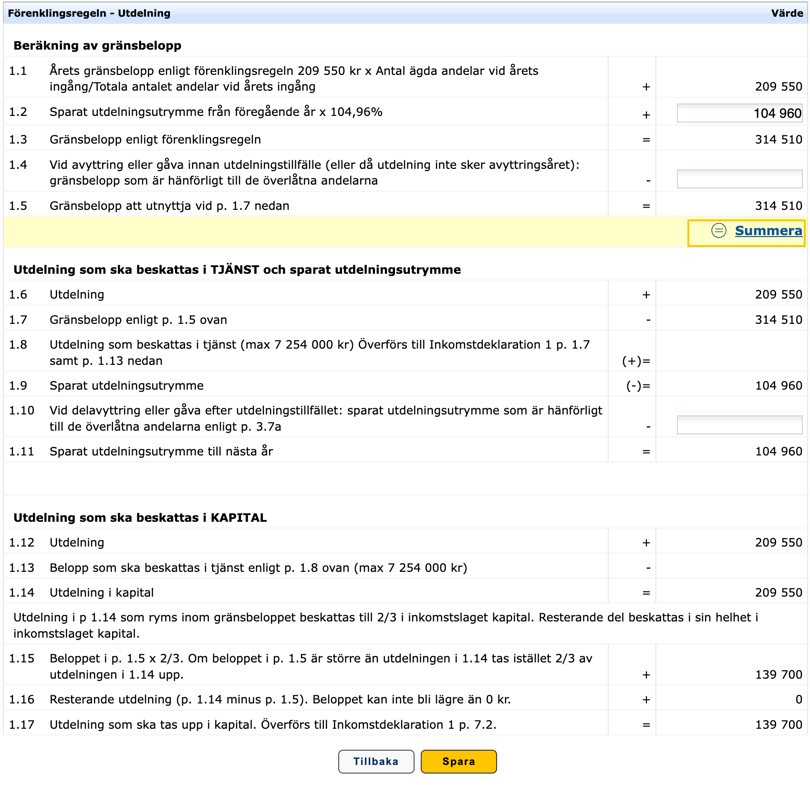
Task: Click the '(-)=' operator in row 1.9
Action: 638,386
